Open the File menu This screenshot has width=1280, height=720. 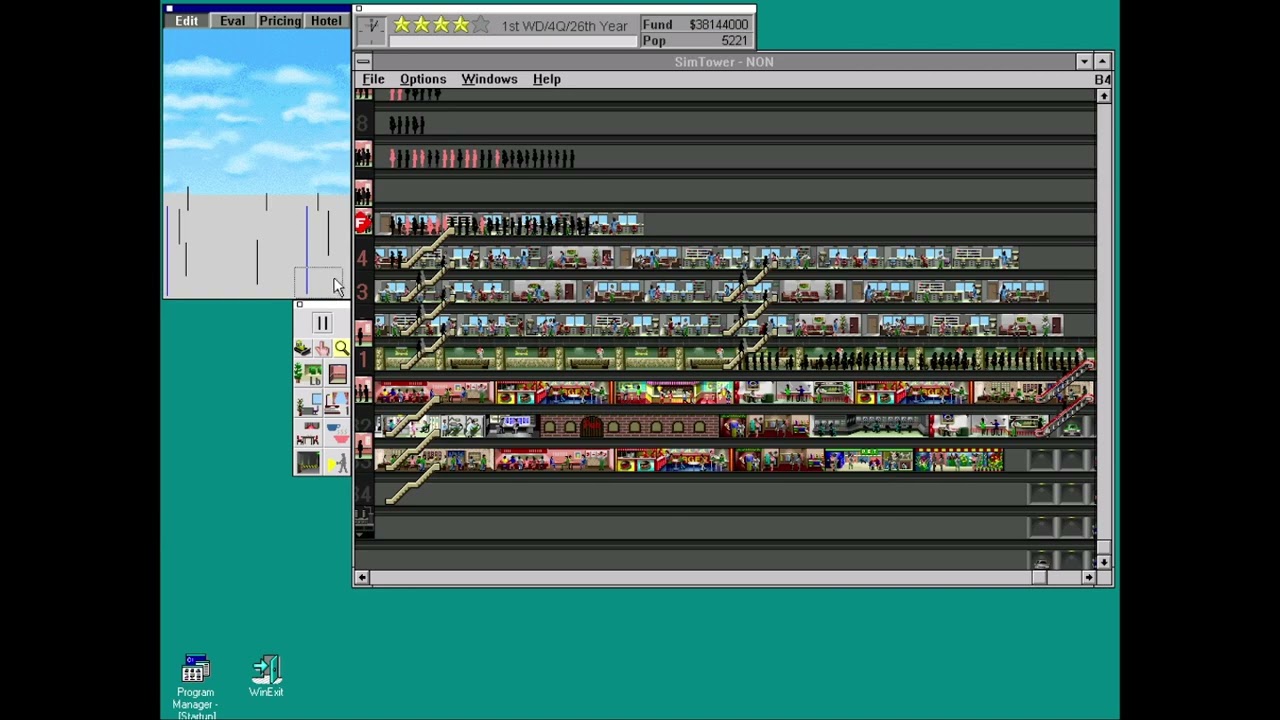[x=373, y=79]
